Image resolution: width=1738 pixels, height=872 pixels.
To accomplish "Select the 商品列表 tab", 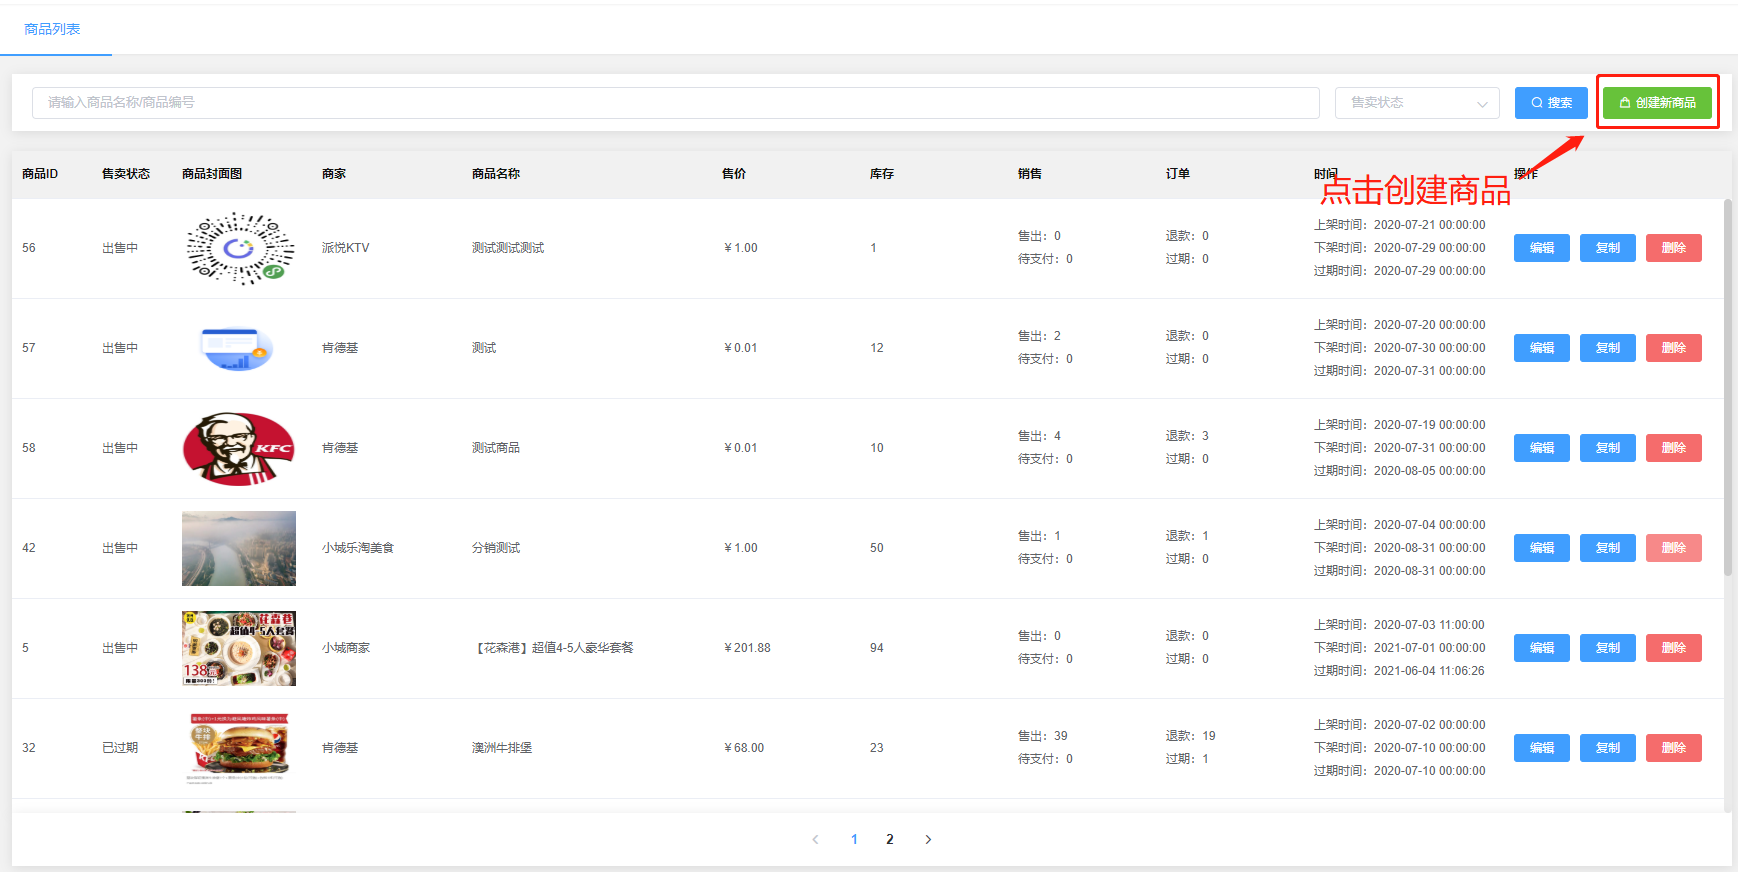I will [x=52, y=29].
